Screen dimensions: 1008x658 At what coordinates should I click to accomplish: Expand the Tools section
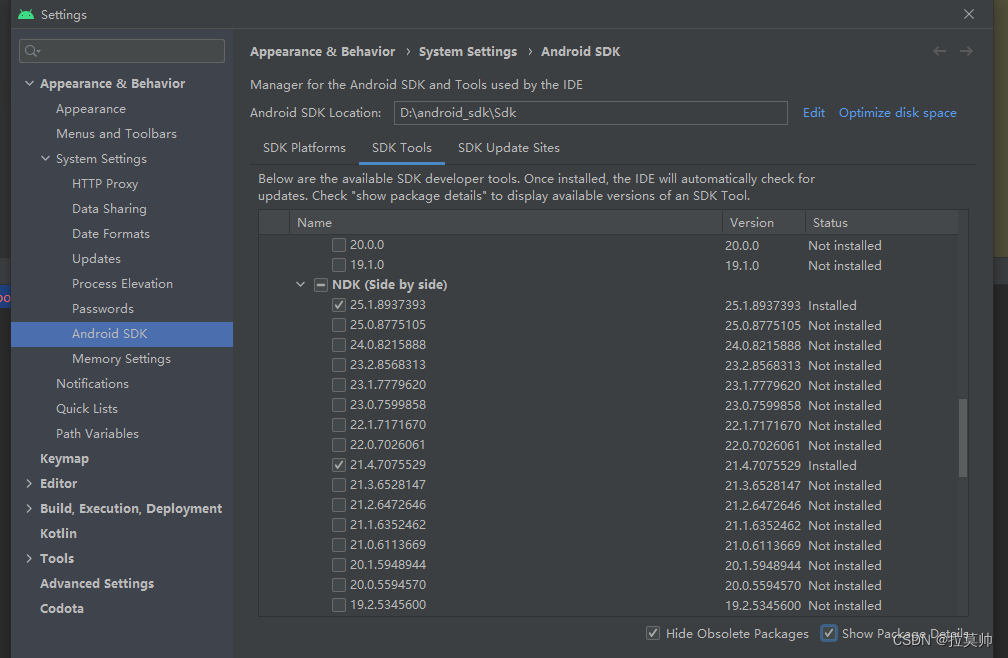coord(29,558)
